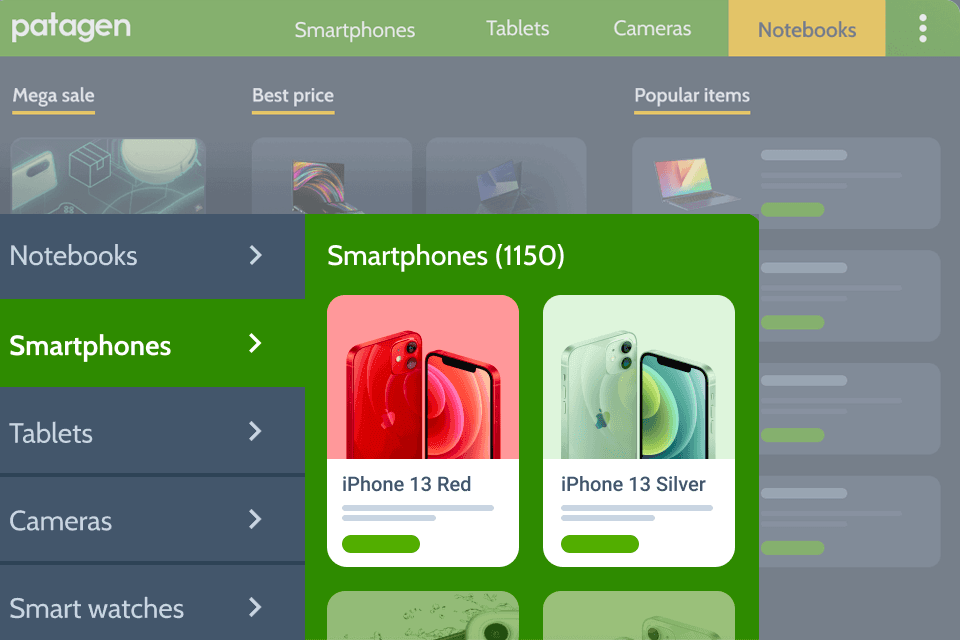Click the patagen logo

(x=71, y=28)
